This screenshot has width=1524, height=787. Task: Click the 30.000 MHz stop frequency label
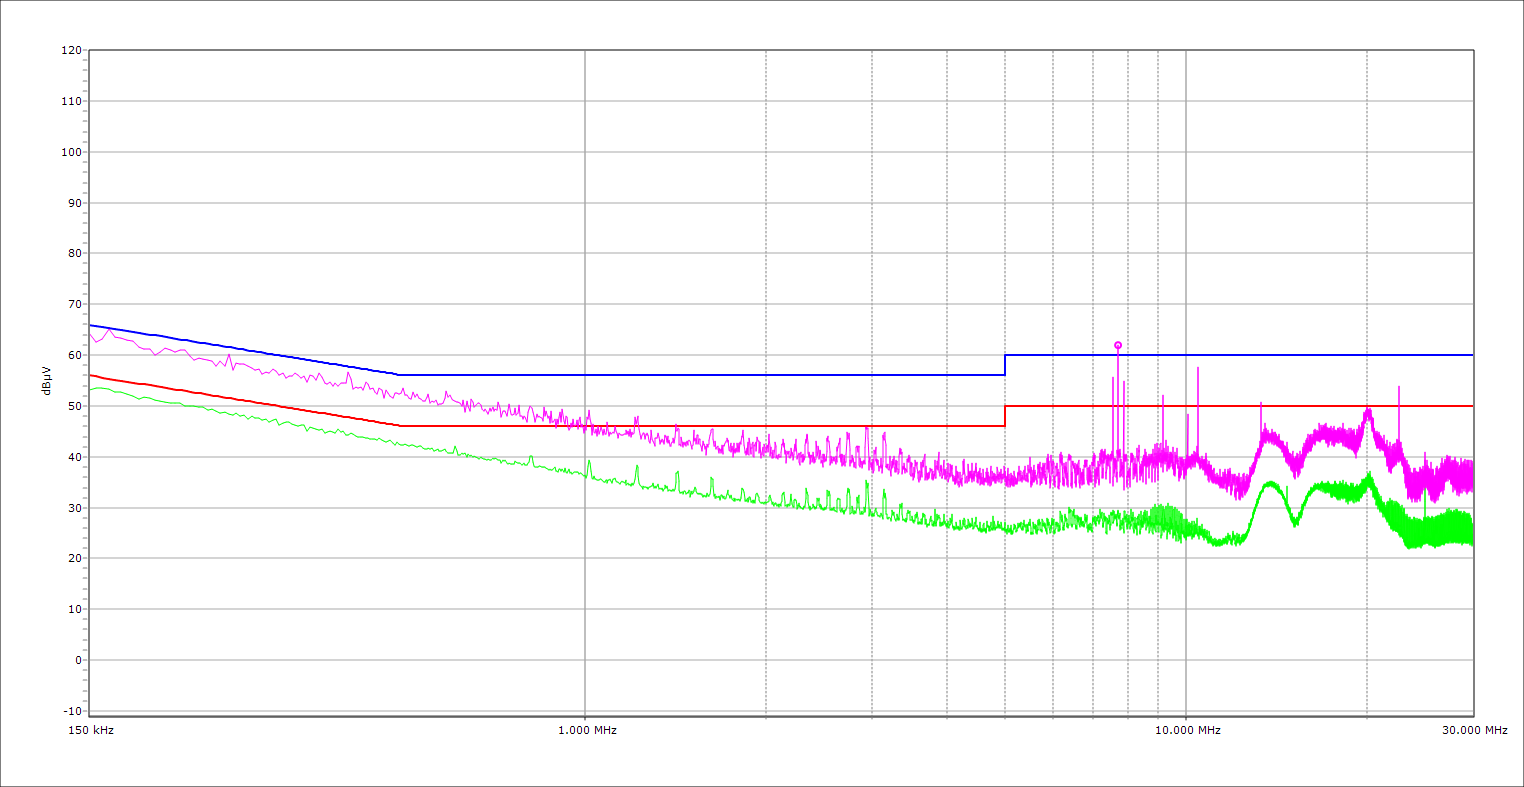click(1474, 730)
